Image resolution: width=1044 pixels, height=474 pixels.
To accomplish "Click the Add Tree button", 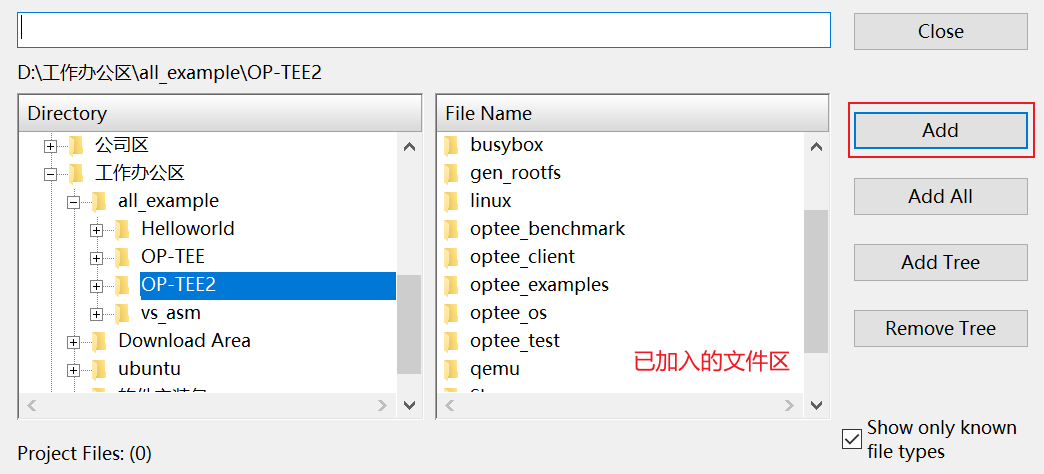I will [x=940, y=262].
